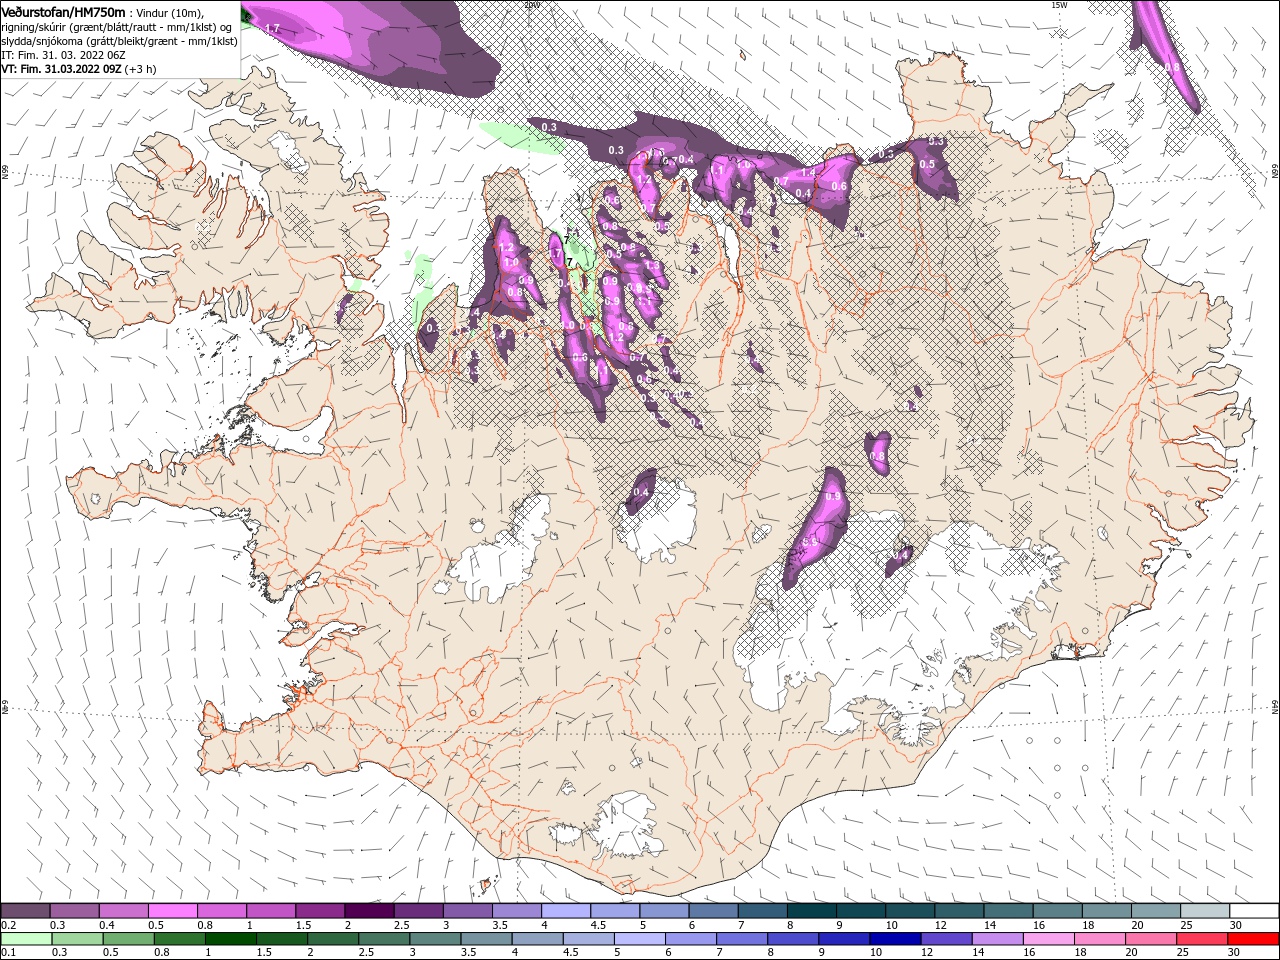The height and width of the screenshot is (960, 1280).
Task: Select the 9 royal blue swatch in the bottom row
Action: [x=842, y=939]
